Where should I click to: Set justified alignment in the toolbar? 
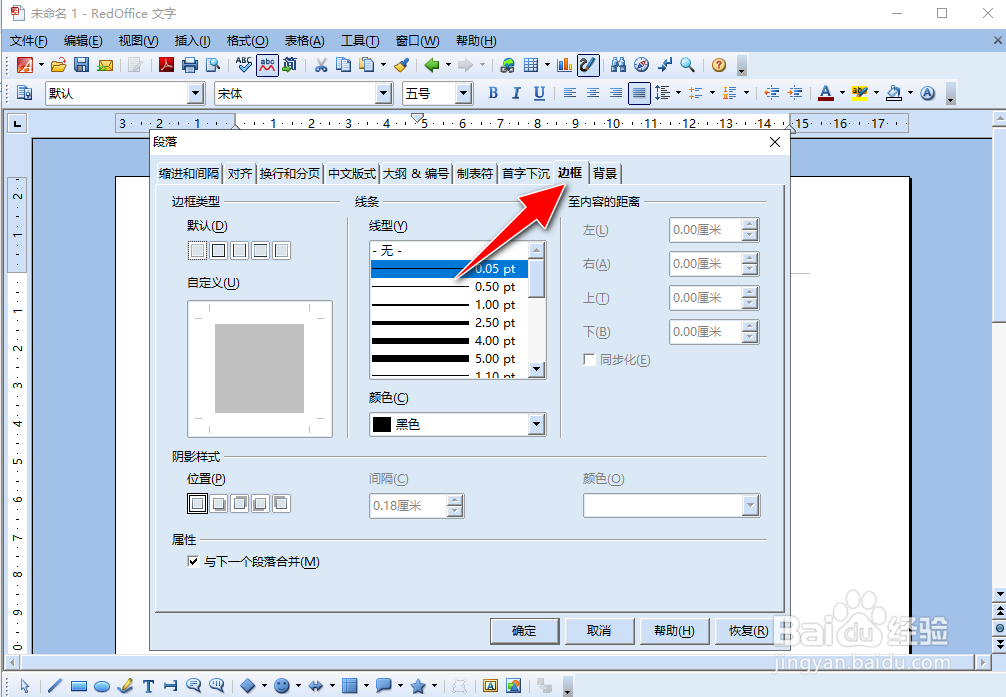click(x=639, y=93)
